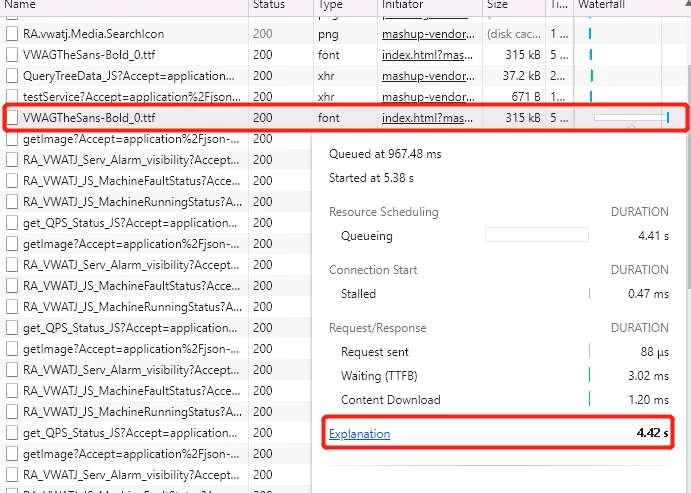The height and width of the screenshot is (493, 691).
Task: Click the Stalled timing label
Action: pyautogui.click(x=358, y=294)
